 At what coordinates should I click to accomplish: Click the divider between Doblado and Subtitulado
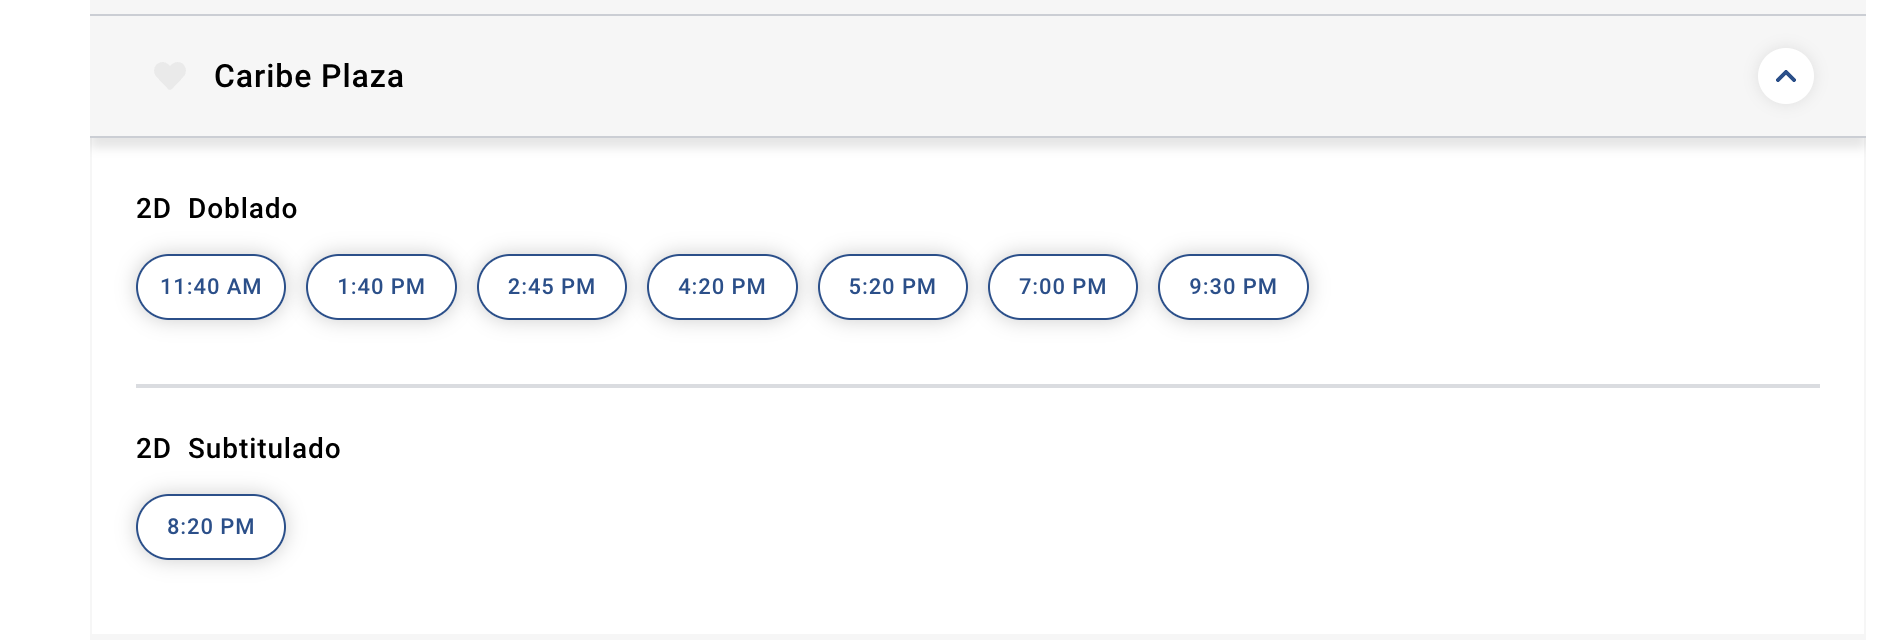[978, 385]
